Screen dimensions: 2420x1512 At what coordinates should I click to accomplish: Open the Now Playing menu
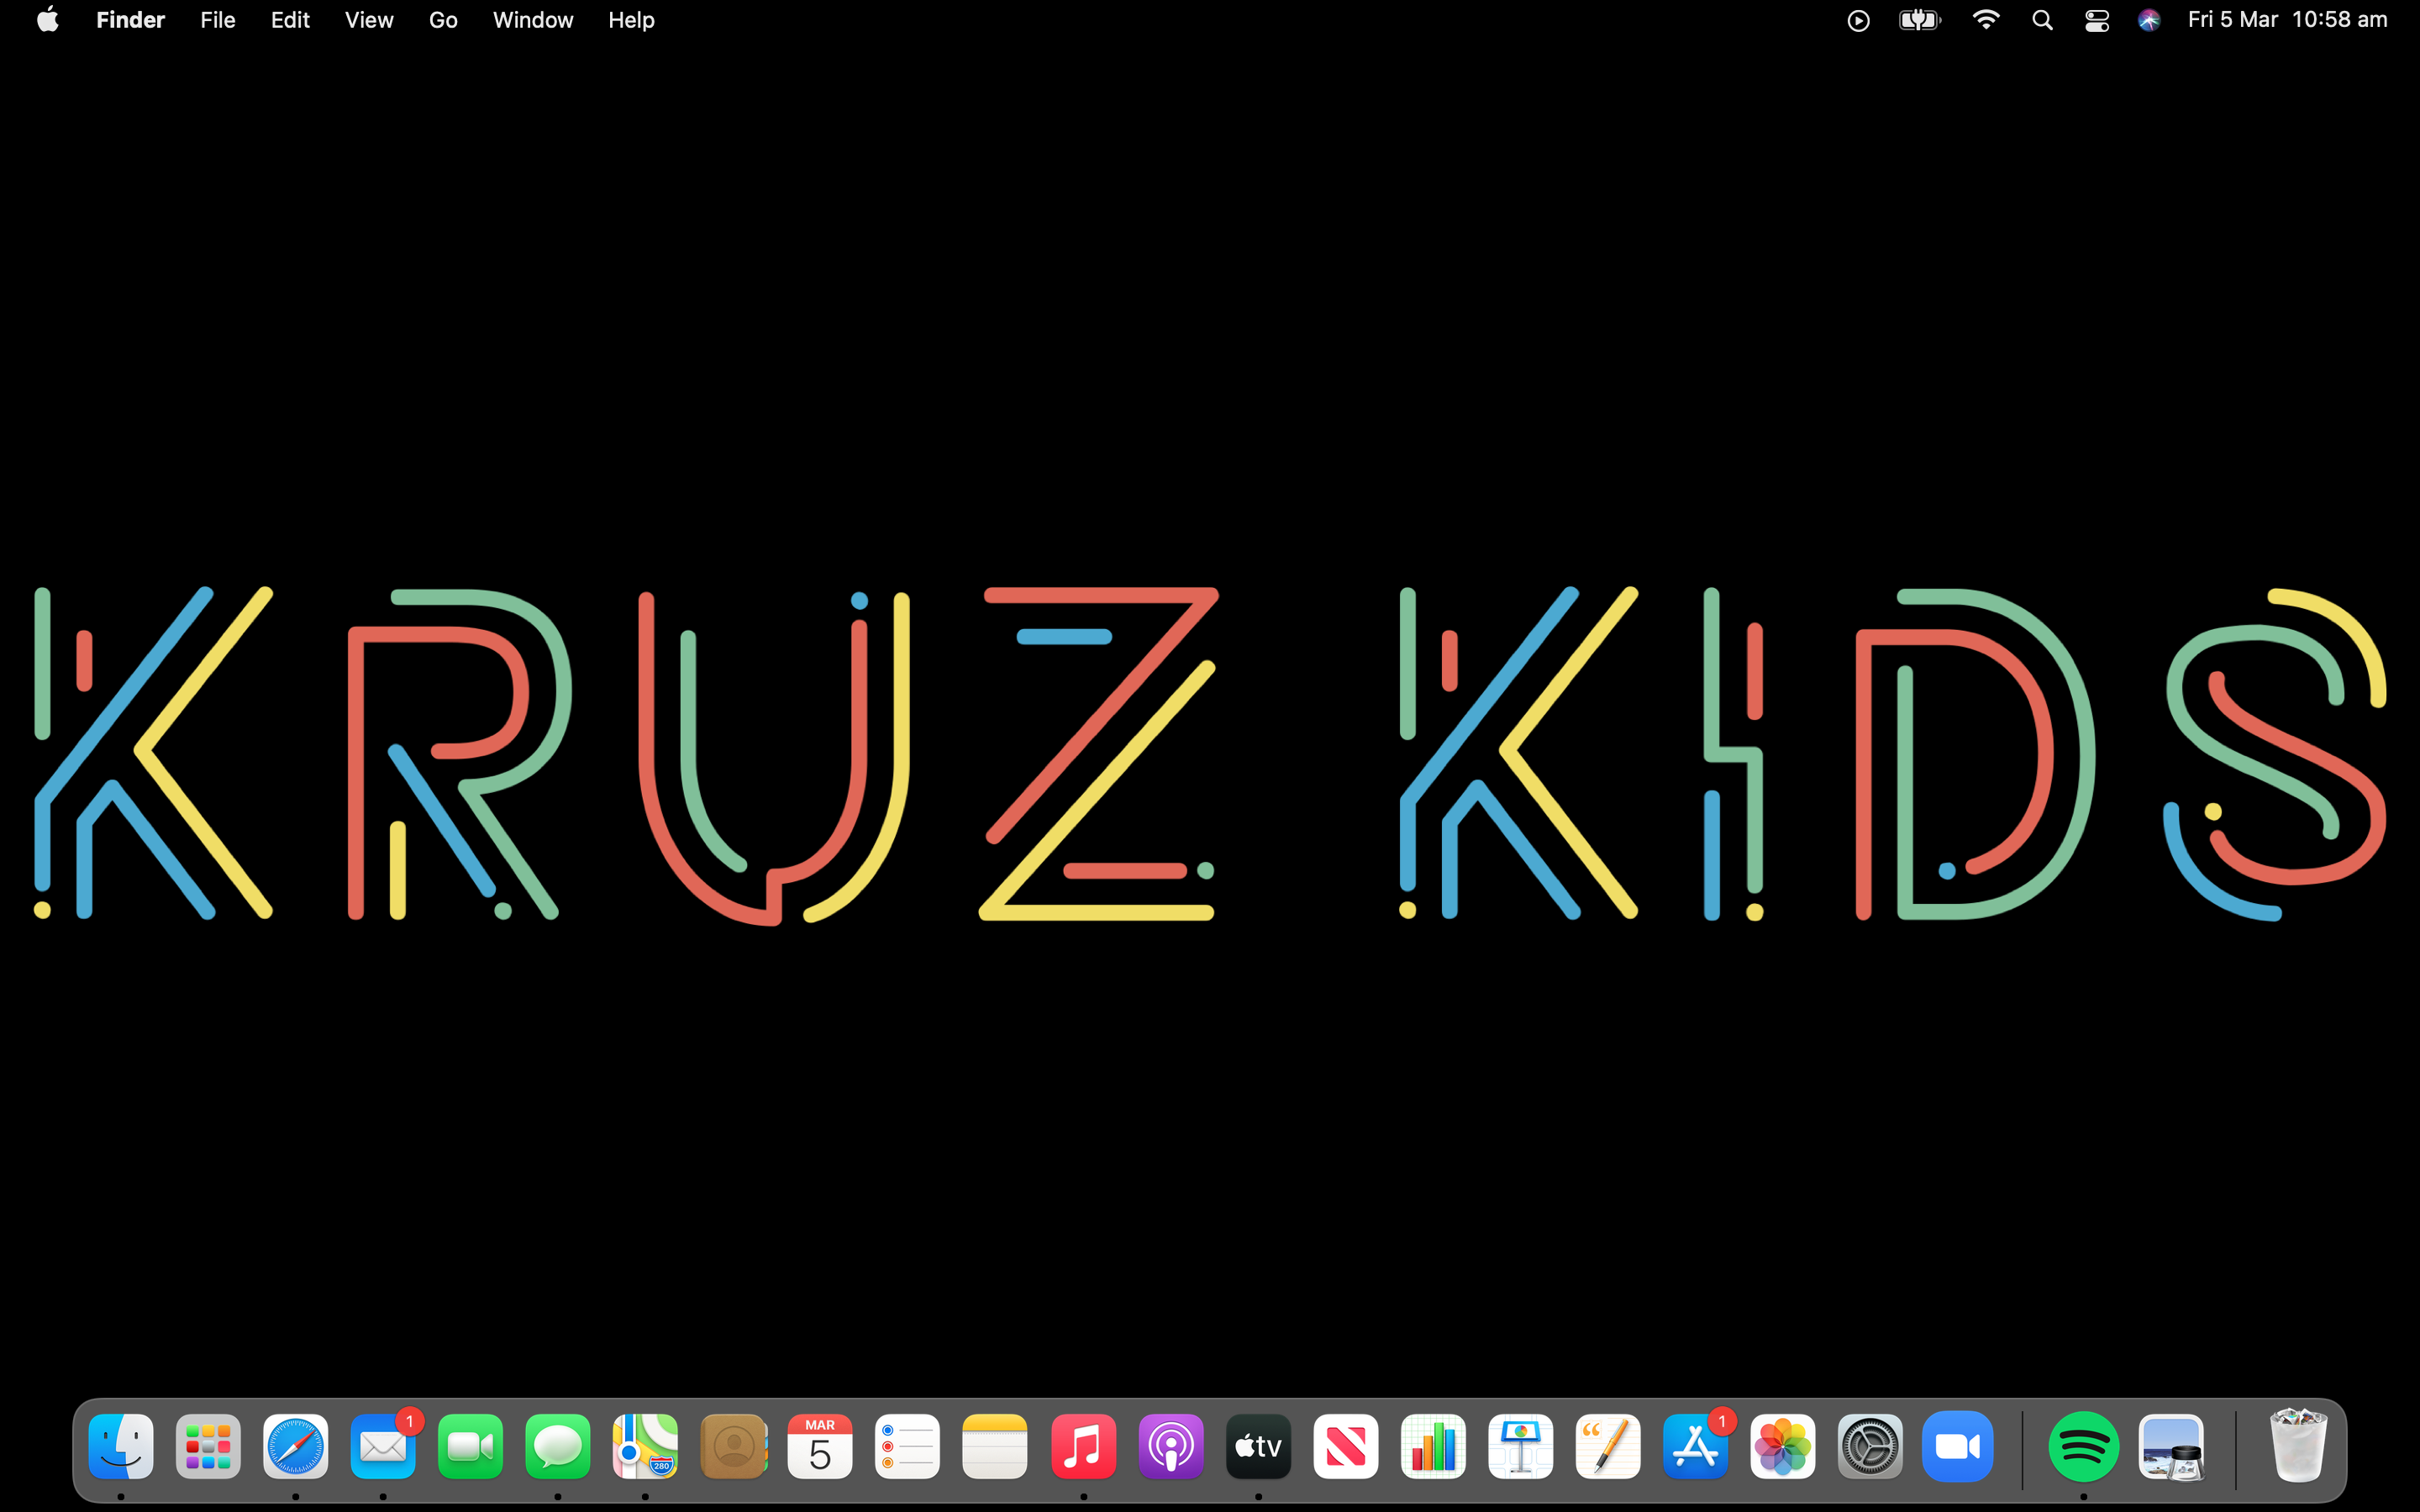coord(1858,20)
